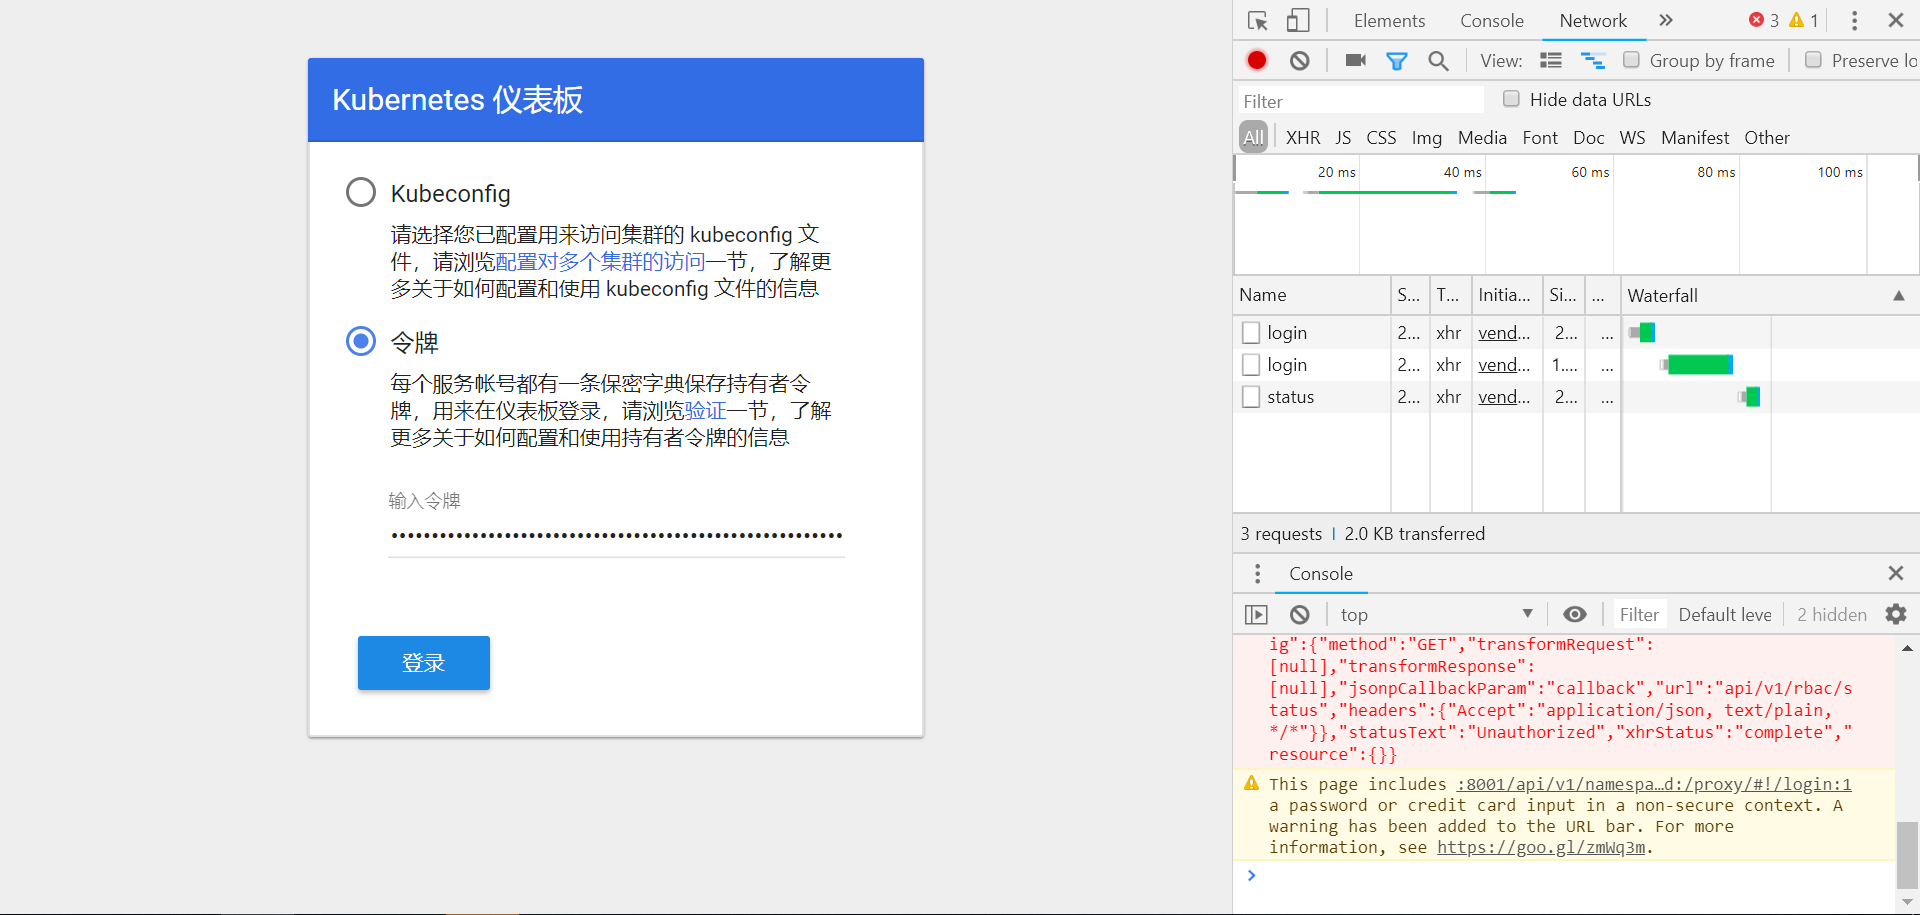This screenshot has height=915, width=1920.
Task: Filter requests by Font
Action: (1540, 138)
